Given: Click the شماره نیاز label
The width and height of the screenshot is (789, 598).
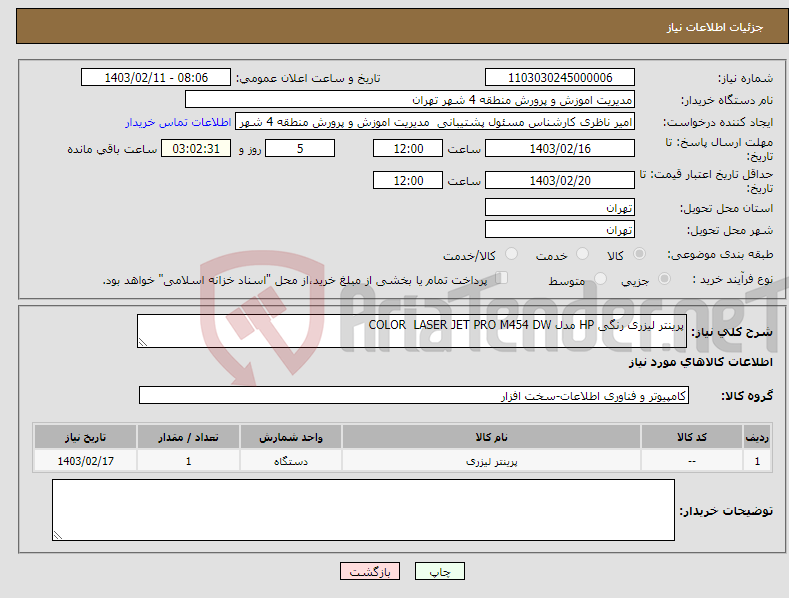Looking at the screenshot, I should [745, 78].
